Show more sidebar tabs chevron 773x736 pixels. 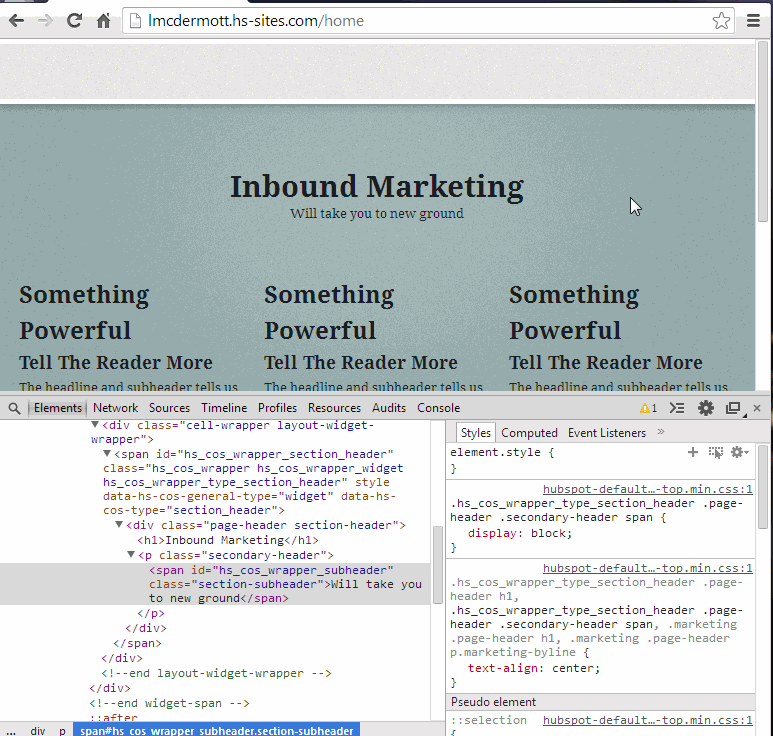click(x=661, y=432)
